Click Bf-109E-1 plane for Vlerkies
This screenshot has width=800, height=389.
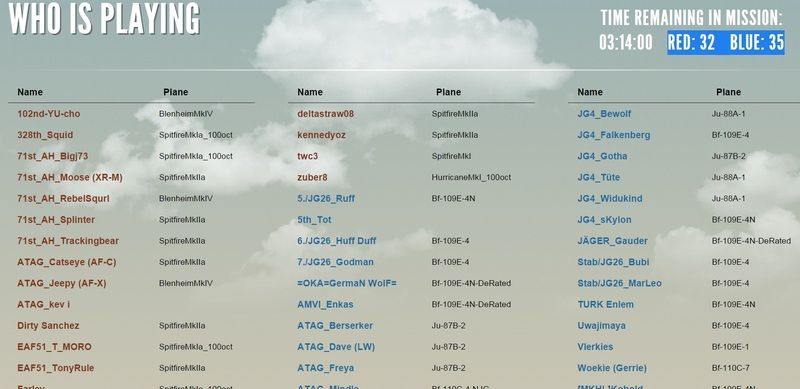click(731, 347)
